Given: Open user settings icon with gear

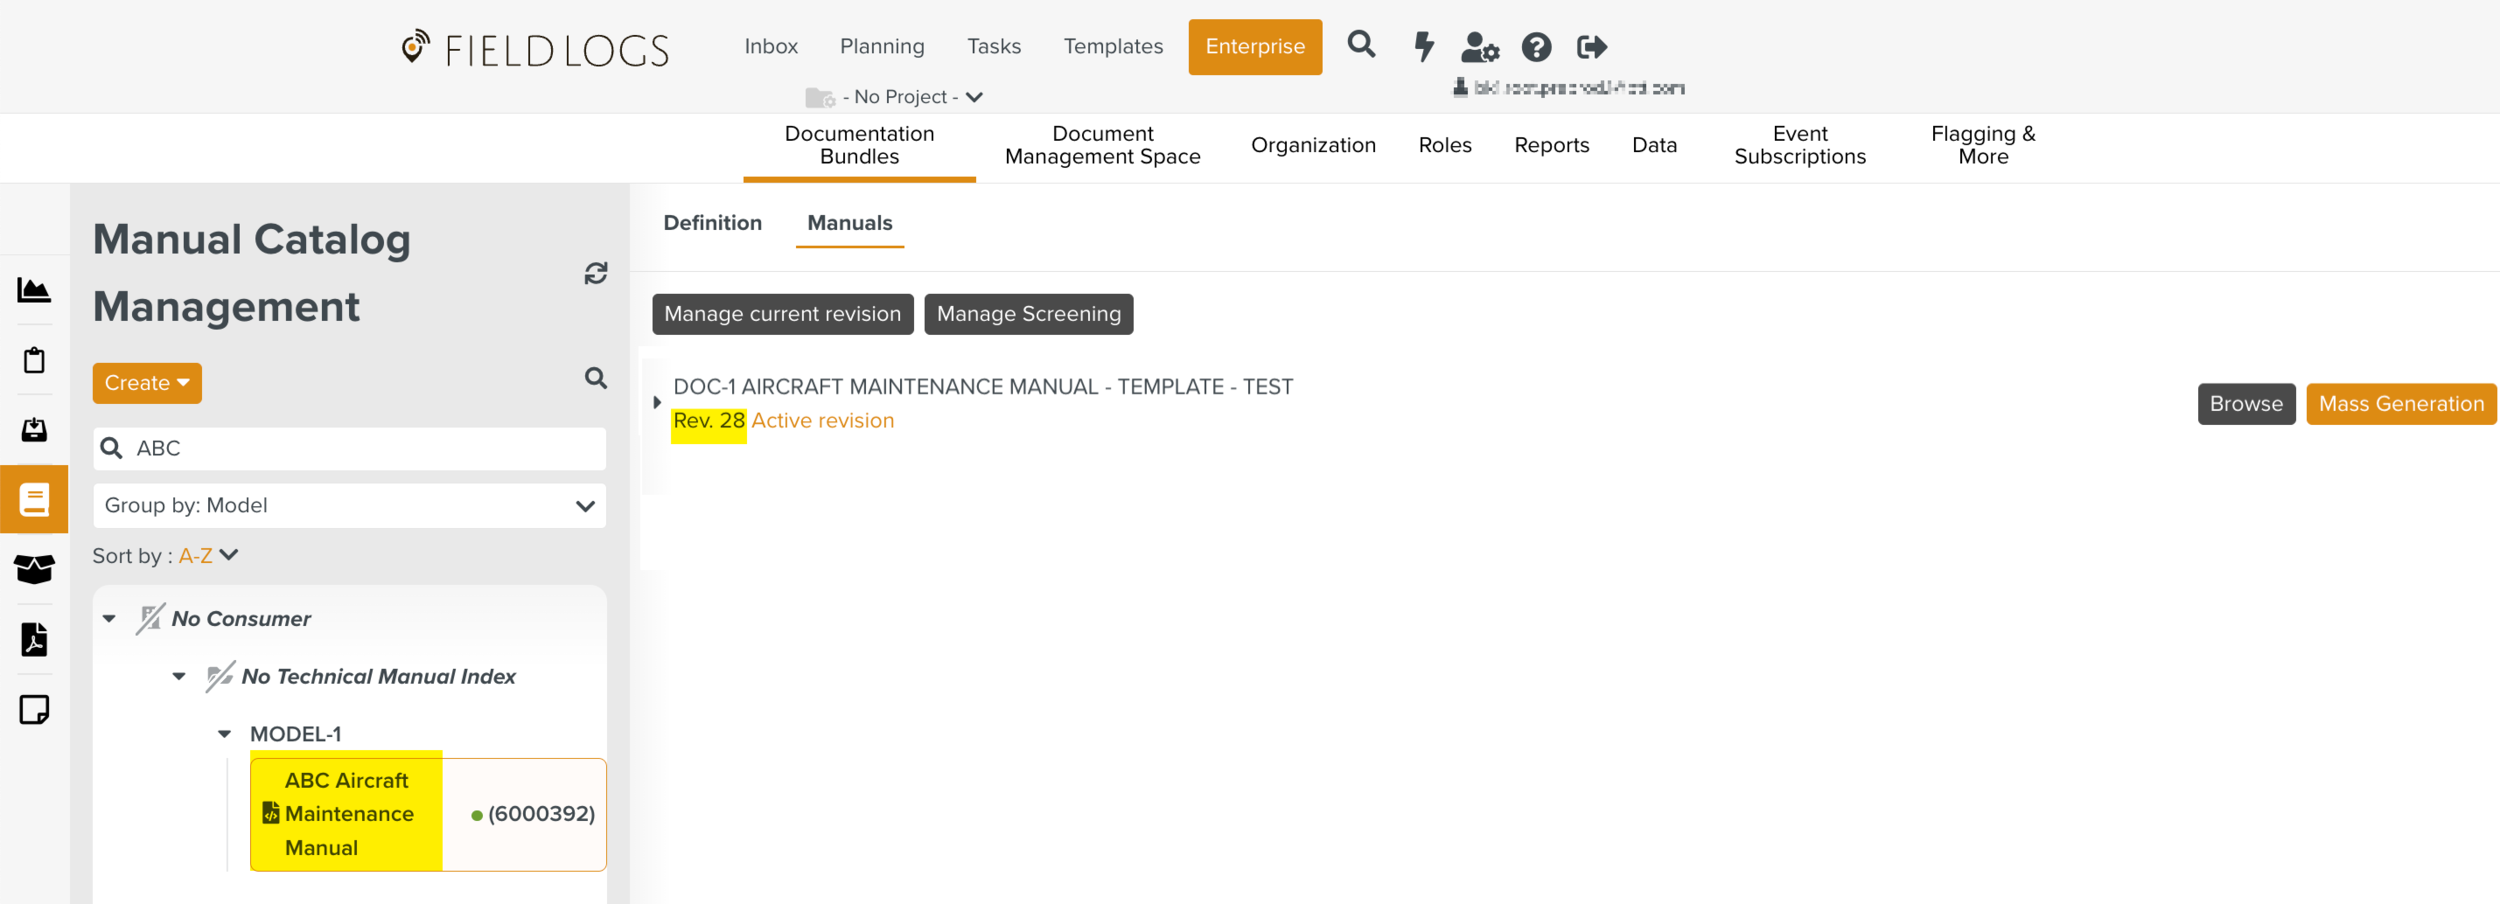Looking at the screenshot, I should coord(1479,47).
